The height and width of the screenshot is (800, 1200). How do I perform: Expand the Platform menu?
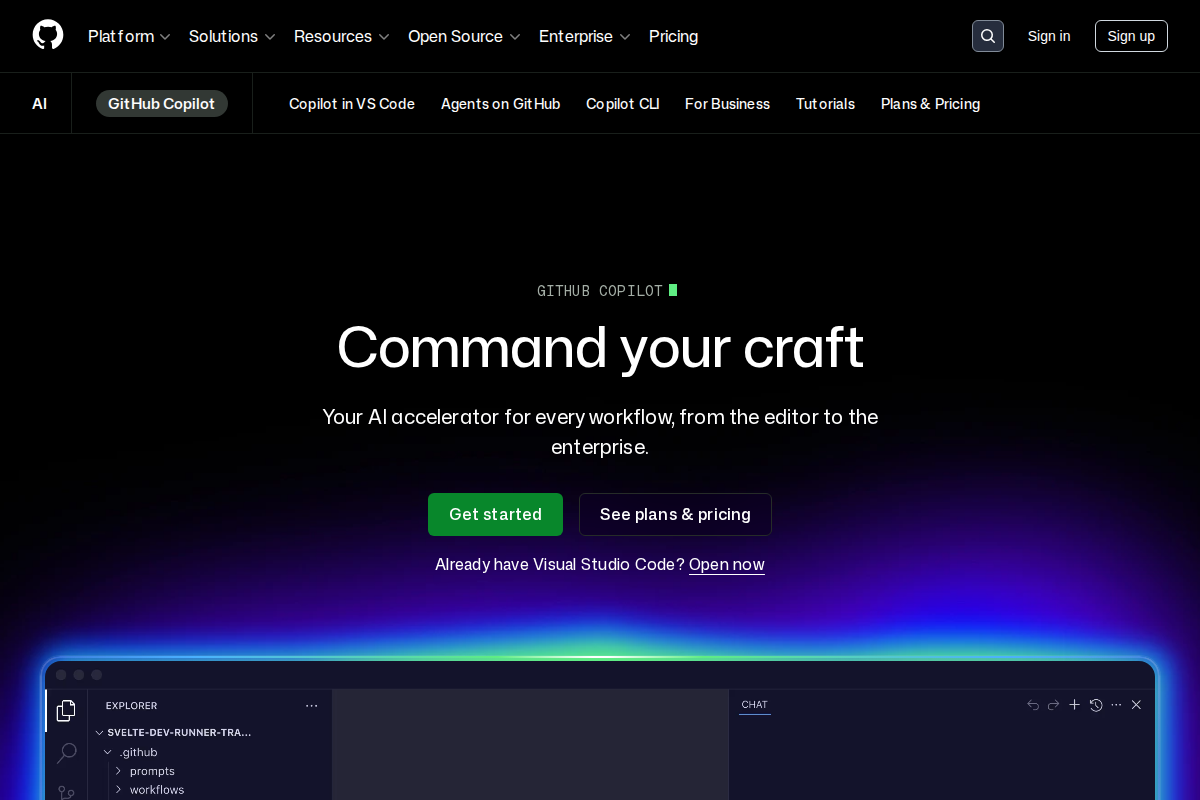tap(129, 36)
